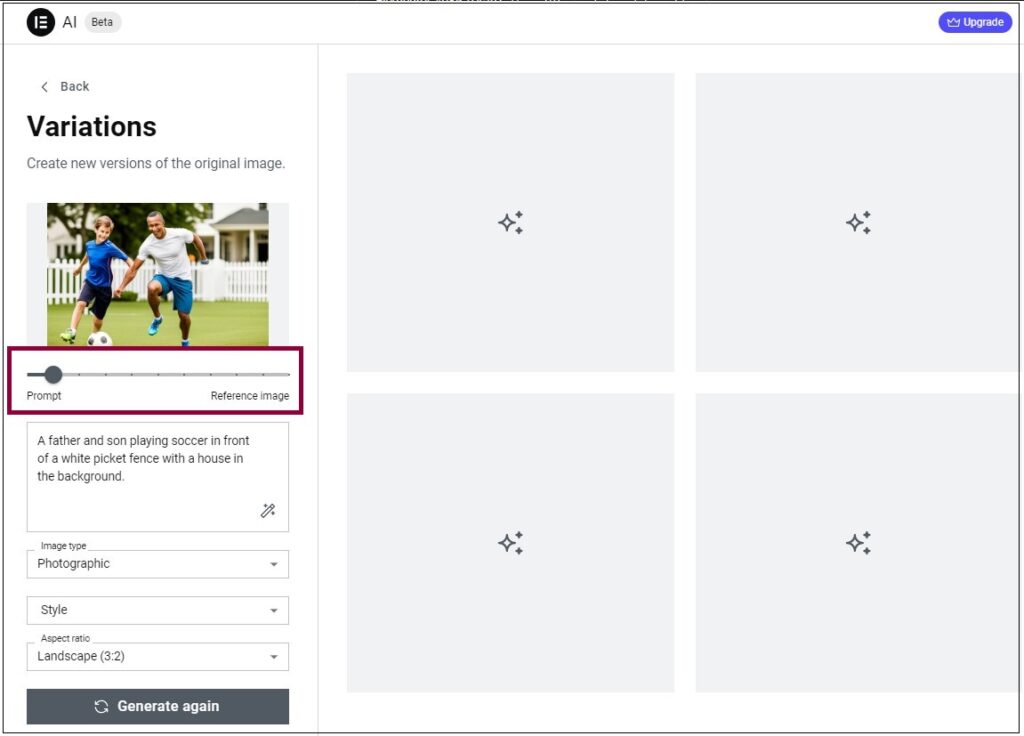Click sparkle icon in bottom-right placeholder
The height and width of the screenshot is (736, 1024).
tap(858, 543)
